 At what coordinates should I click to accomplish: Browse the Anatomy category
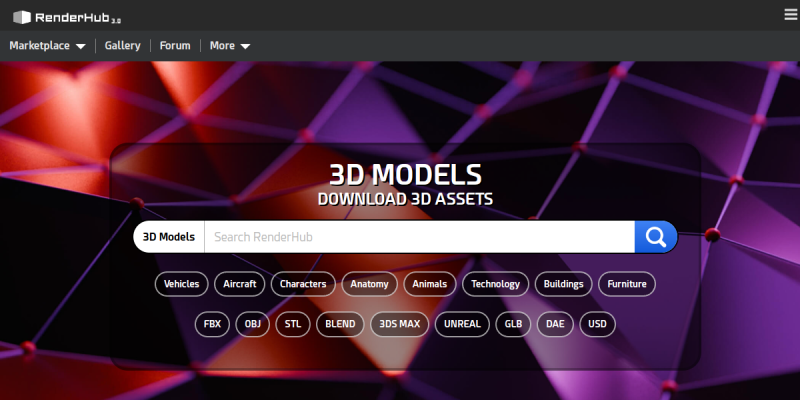point(369,284)
